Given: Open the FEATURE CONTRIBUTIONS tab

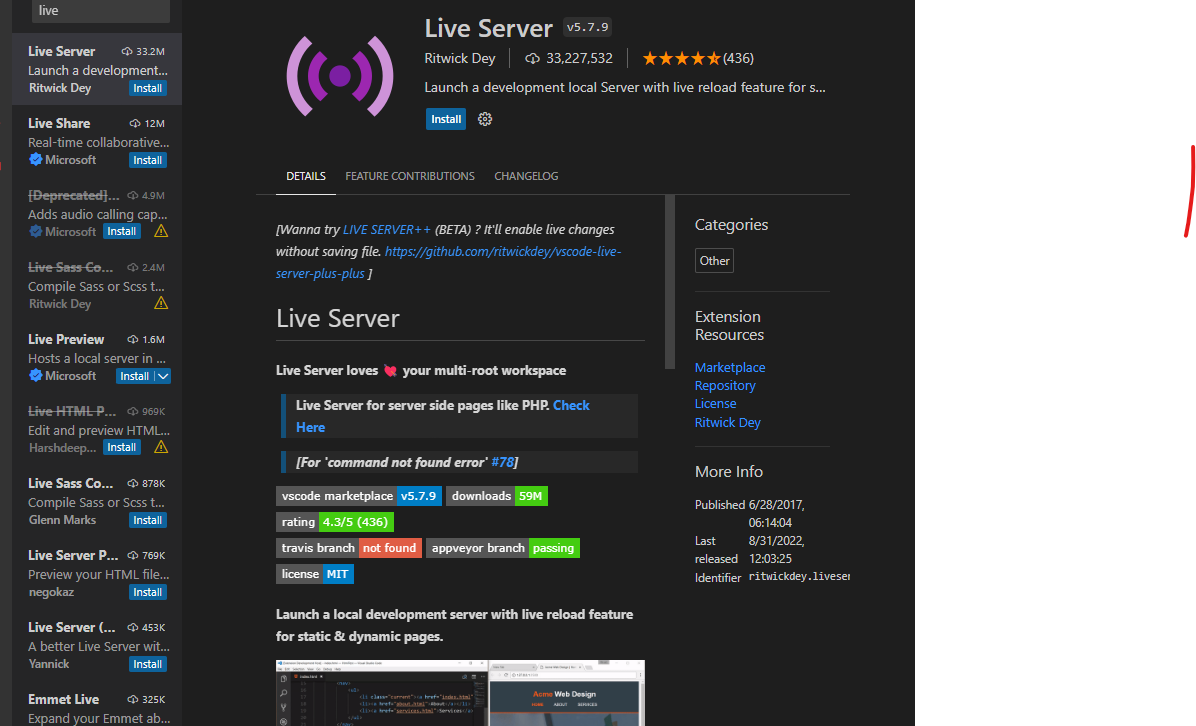Looking at the screenshot, I should pos(410,176).
